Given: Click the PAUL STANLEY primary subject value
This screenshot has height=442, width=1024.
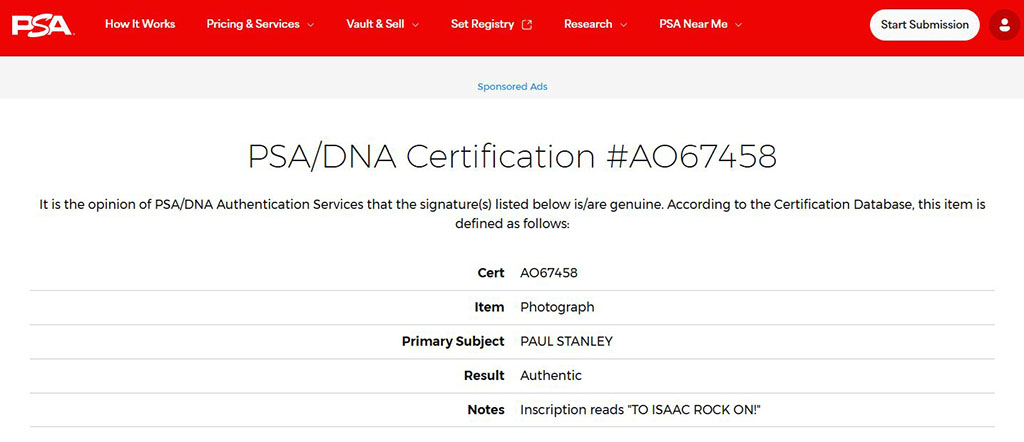Looking at the screenshot, I should pyautogui.click(x=566, y=341).
